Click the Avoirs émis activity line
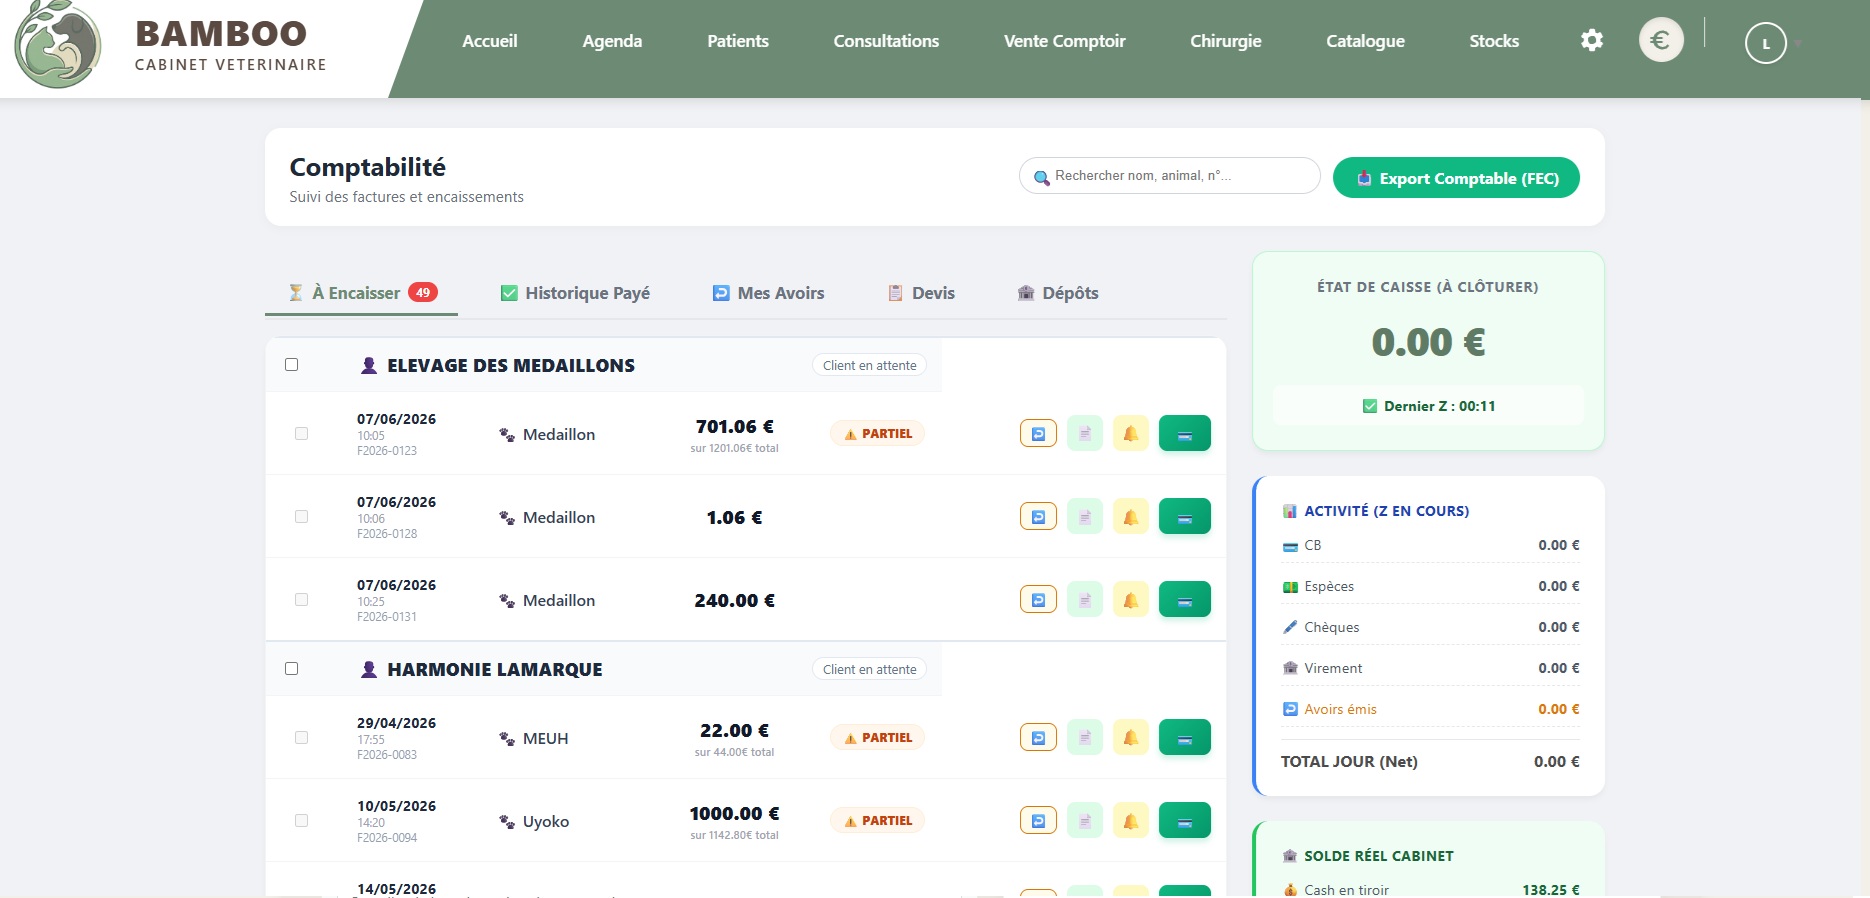The height and width of the screenshot is (898, 1870). [x=1431, y=709]
